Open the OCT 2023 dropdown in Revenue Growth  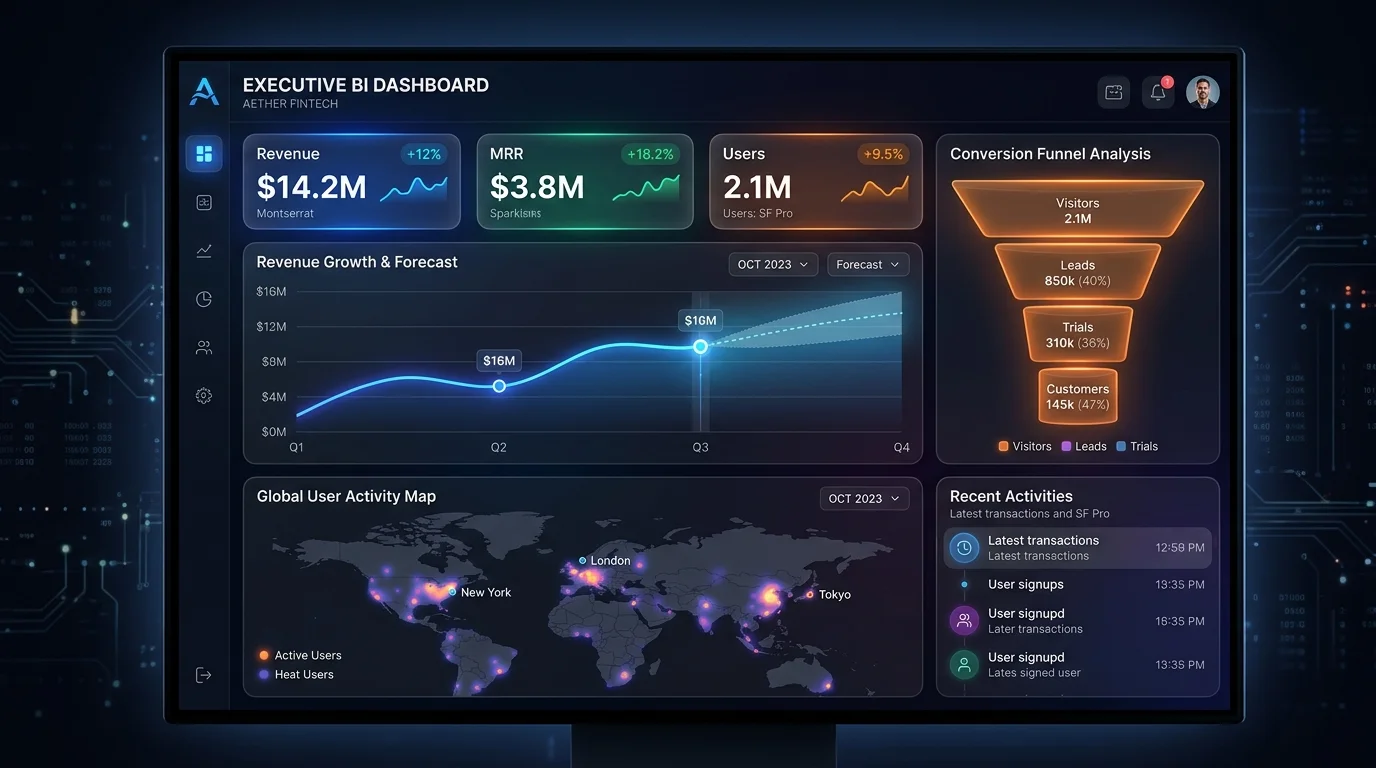773,264
